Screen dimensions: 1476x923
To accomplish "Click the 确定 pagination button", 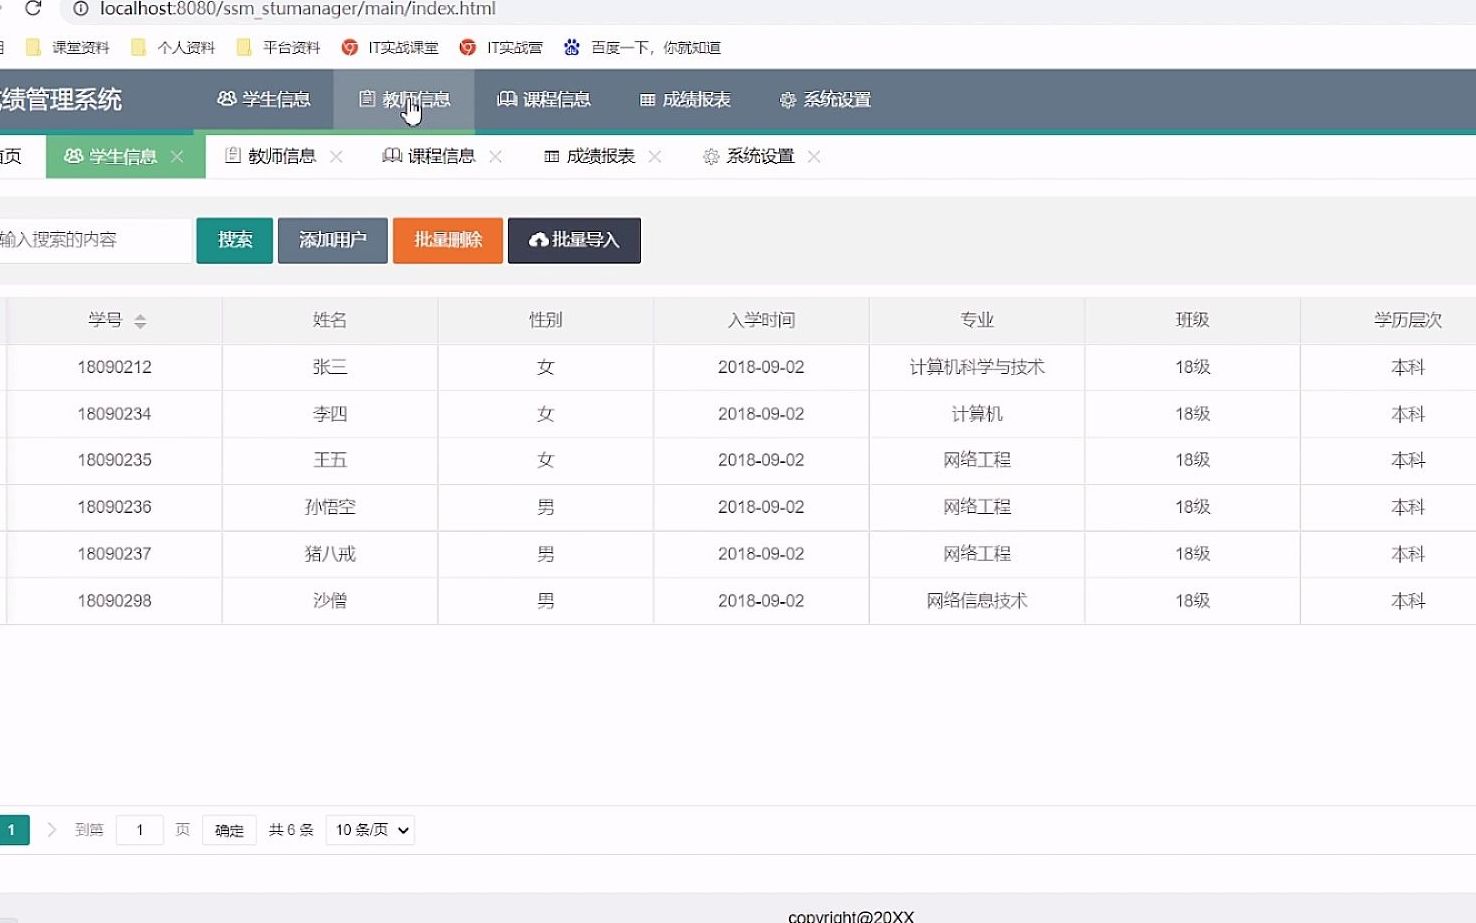I will (229, 830).
